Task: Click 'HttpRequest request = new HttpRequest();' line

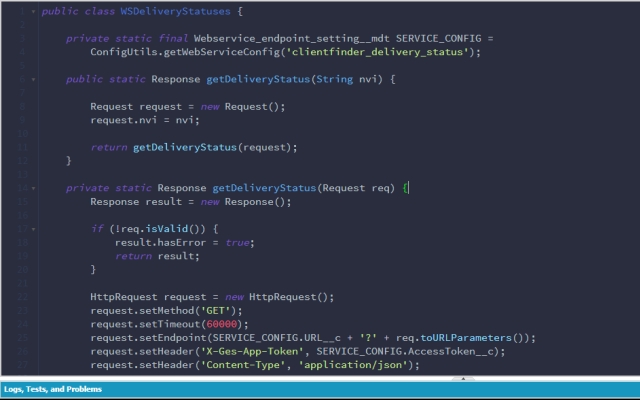Action: (212, 297)
